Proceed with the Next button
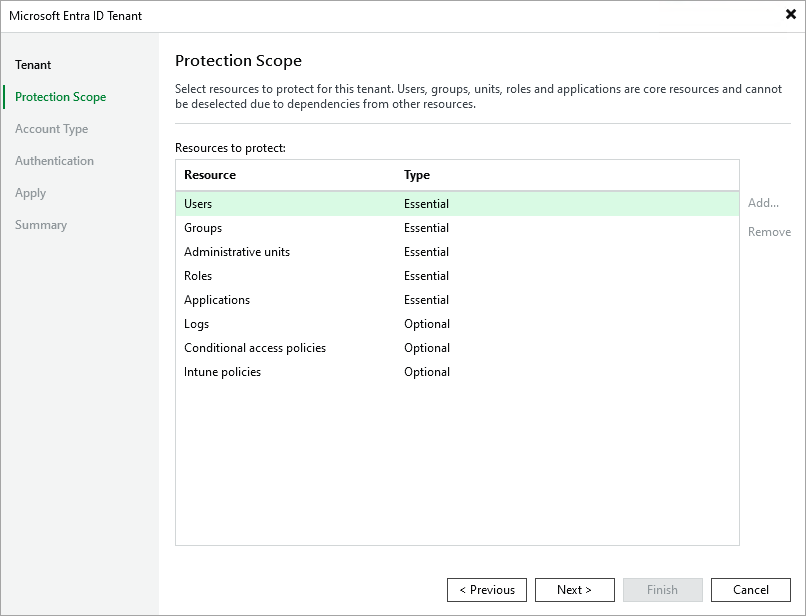Screen dimensions: 806x616 [575, 590]
